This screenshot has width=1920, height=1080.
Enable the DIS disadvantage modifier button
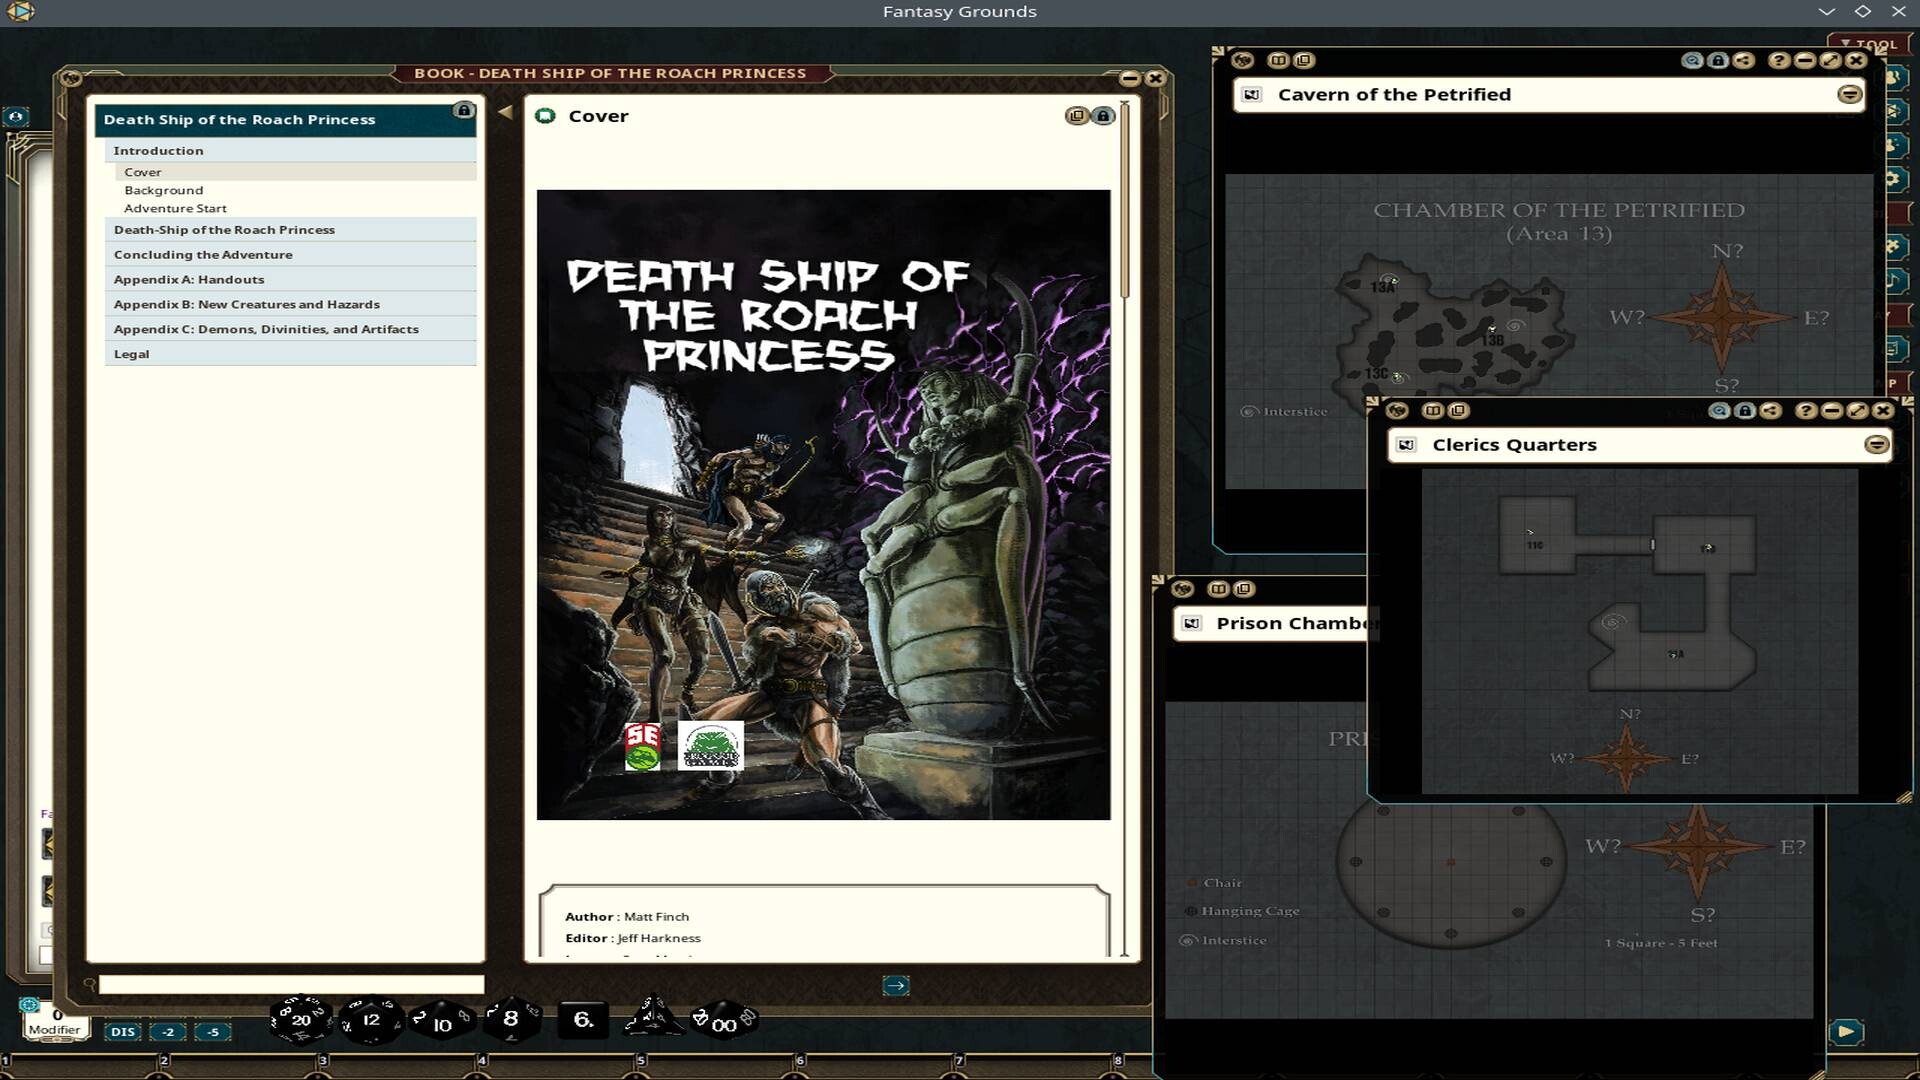coord(125,1031)
